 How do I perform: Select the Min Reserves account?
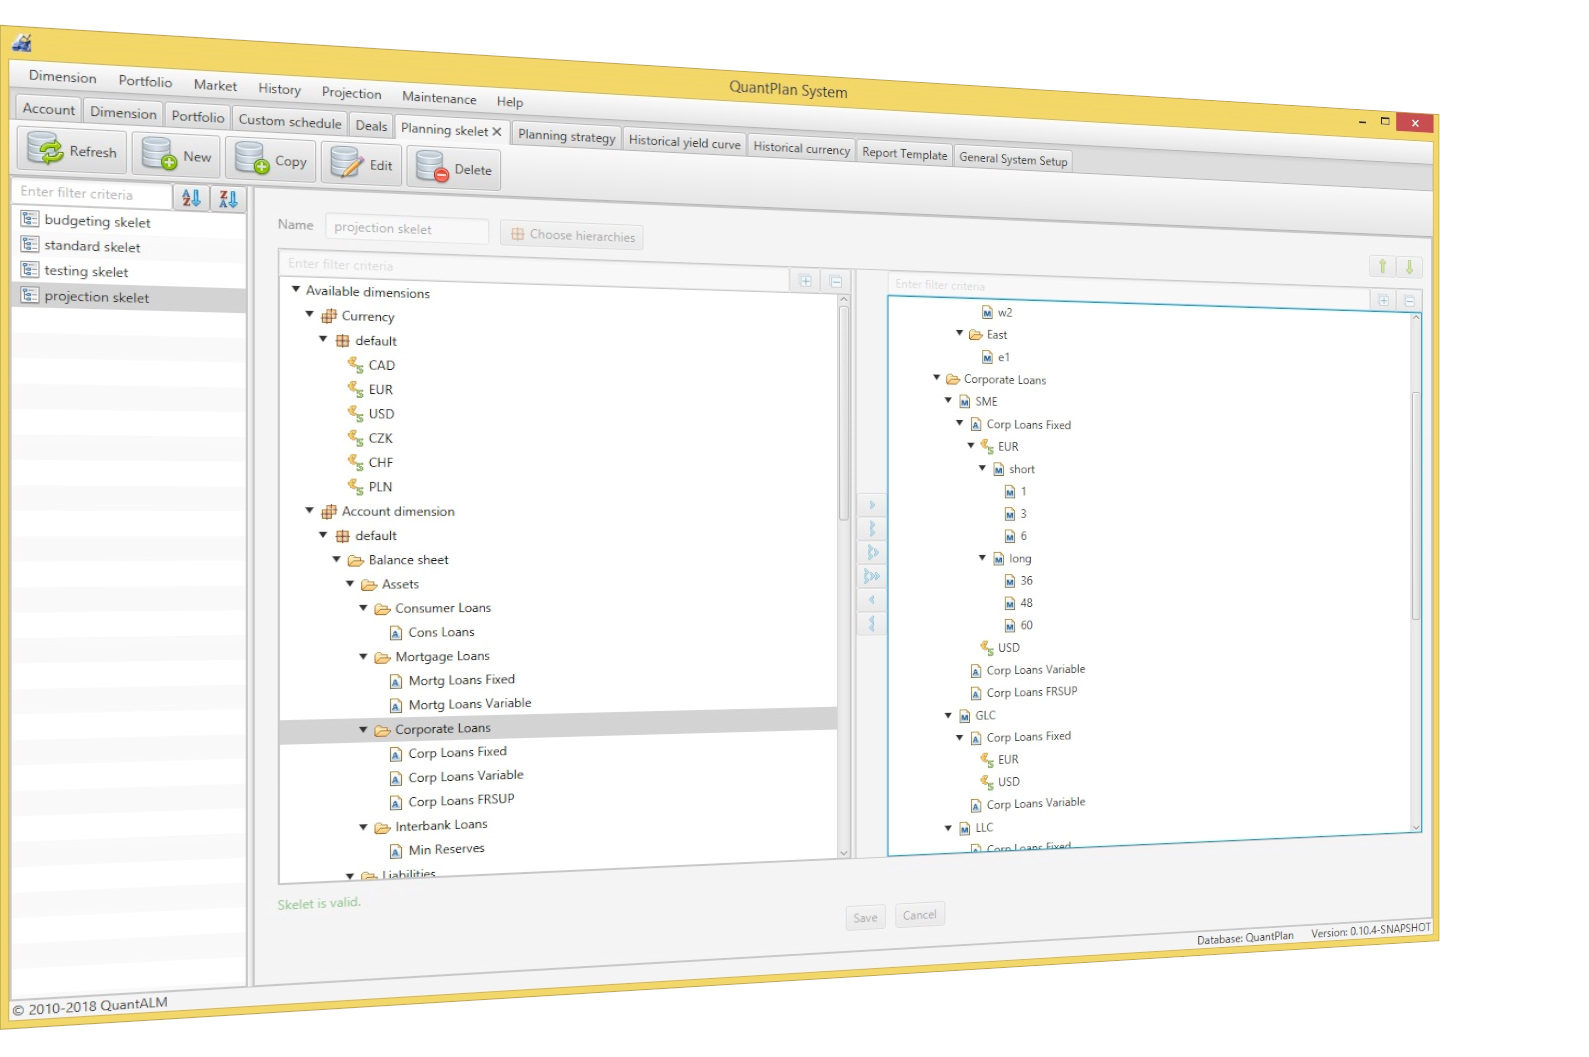point(446,849)
